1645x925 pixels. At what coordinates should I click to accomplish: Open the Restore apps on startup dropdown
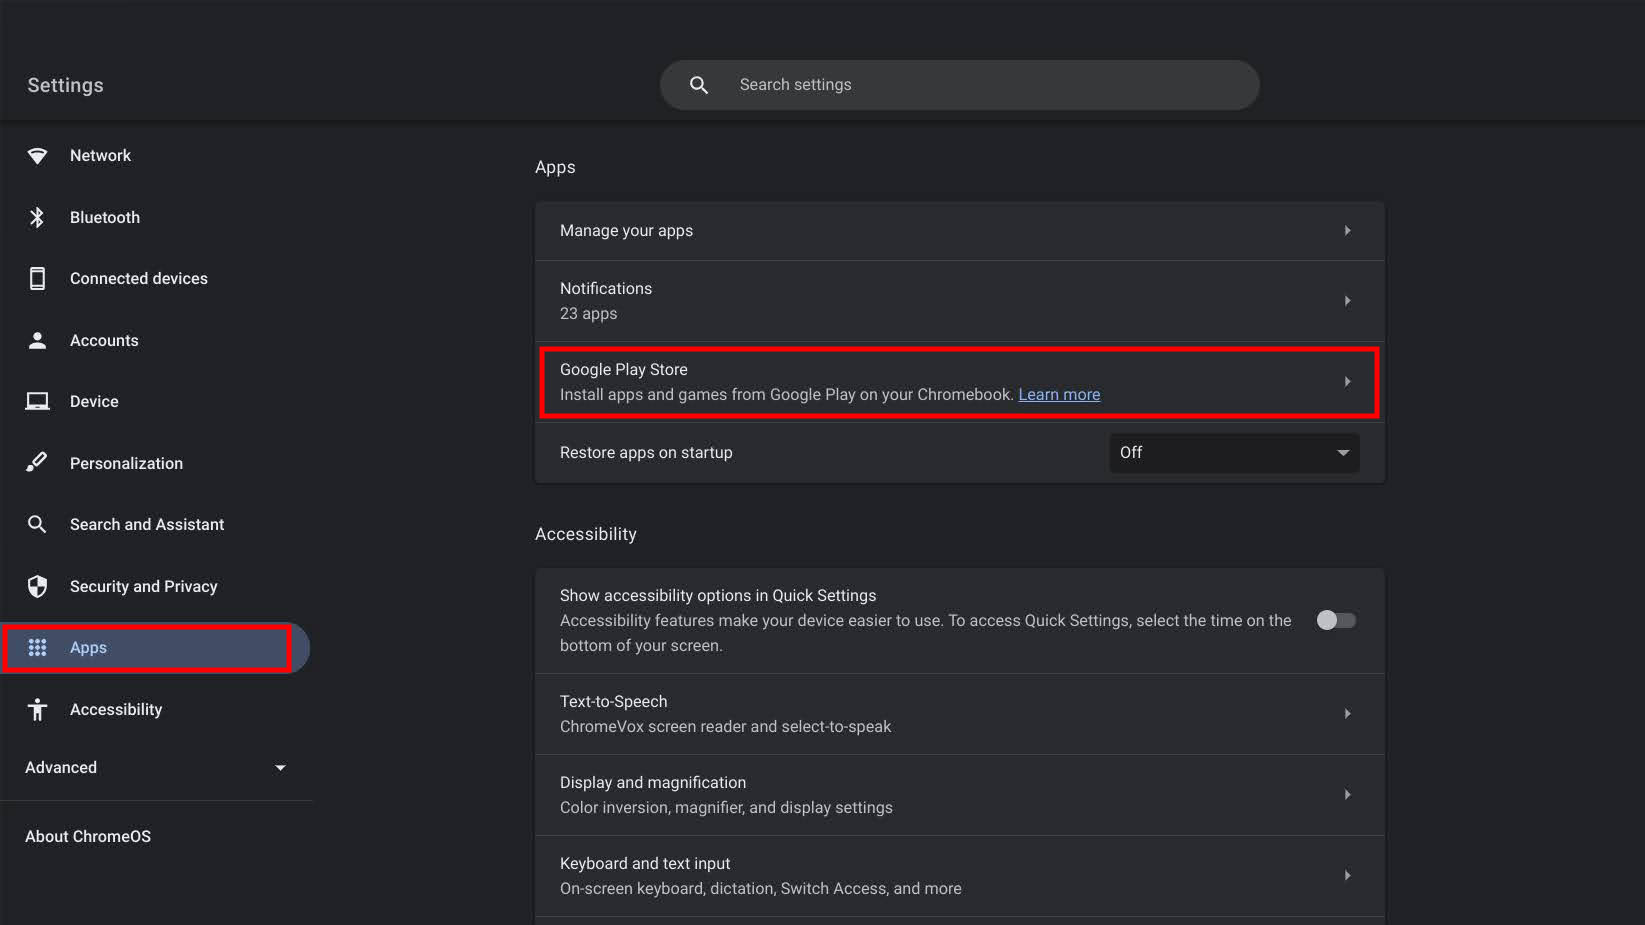(1233, 453)
